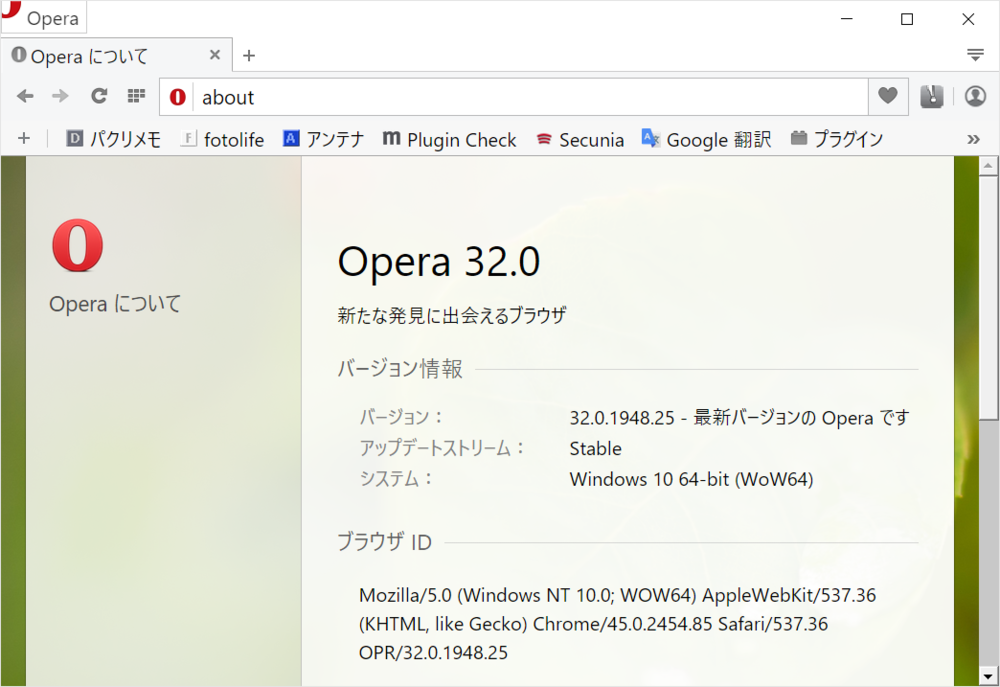1000x687 pixels.
Task: Open the Google 翻訳 bookmark
Action: (706, 139)
